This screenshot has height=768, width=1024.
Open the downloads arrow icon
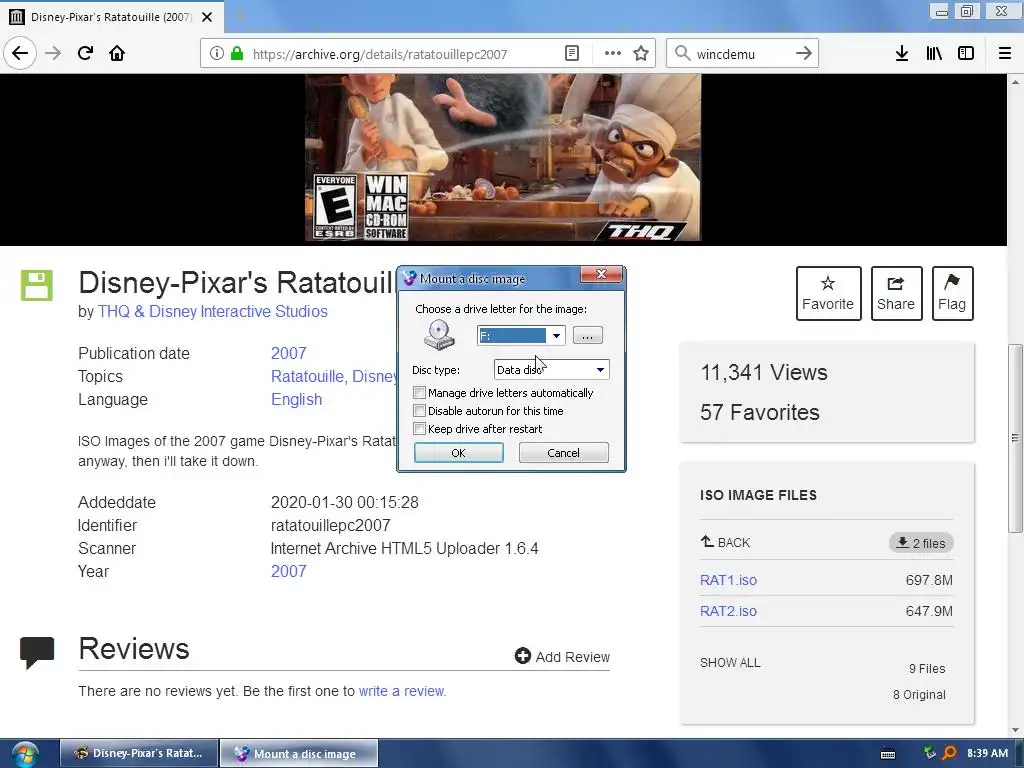point(902,54)
